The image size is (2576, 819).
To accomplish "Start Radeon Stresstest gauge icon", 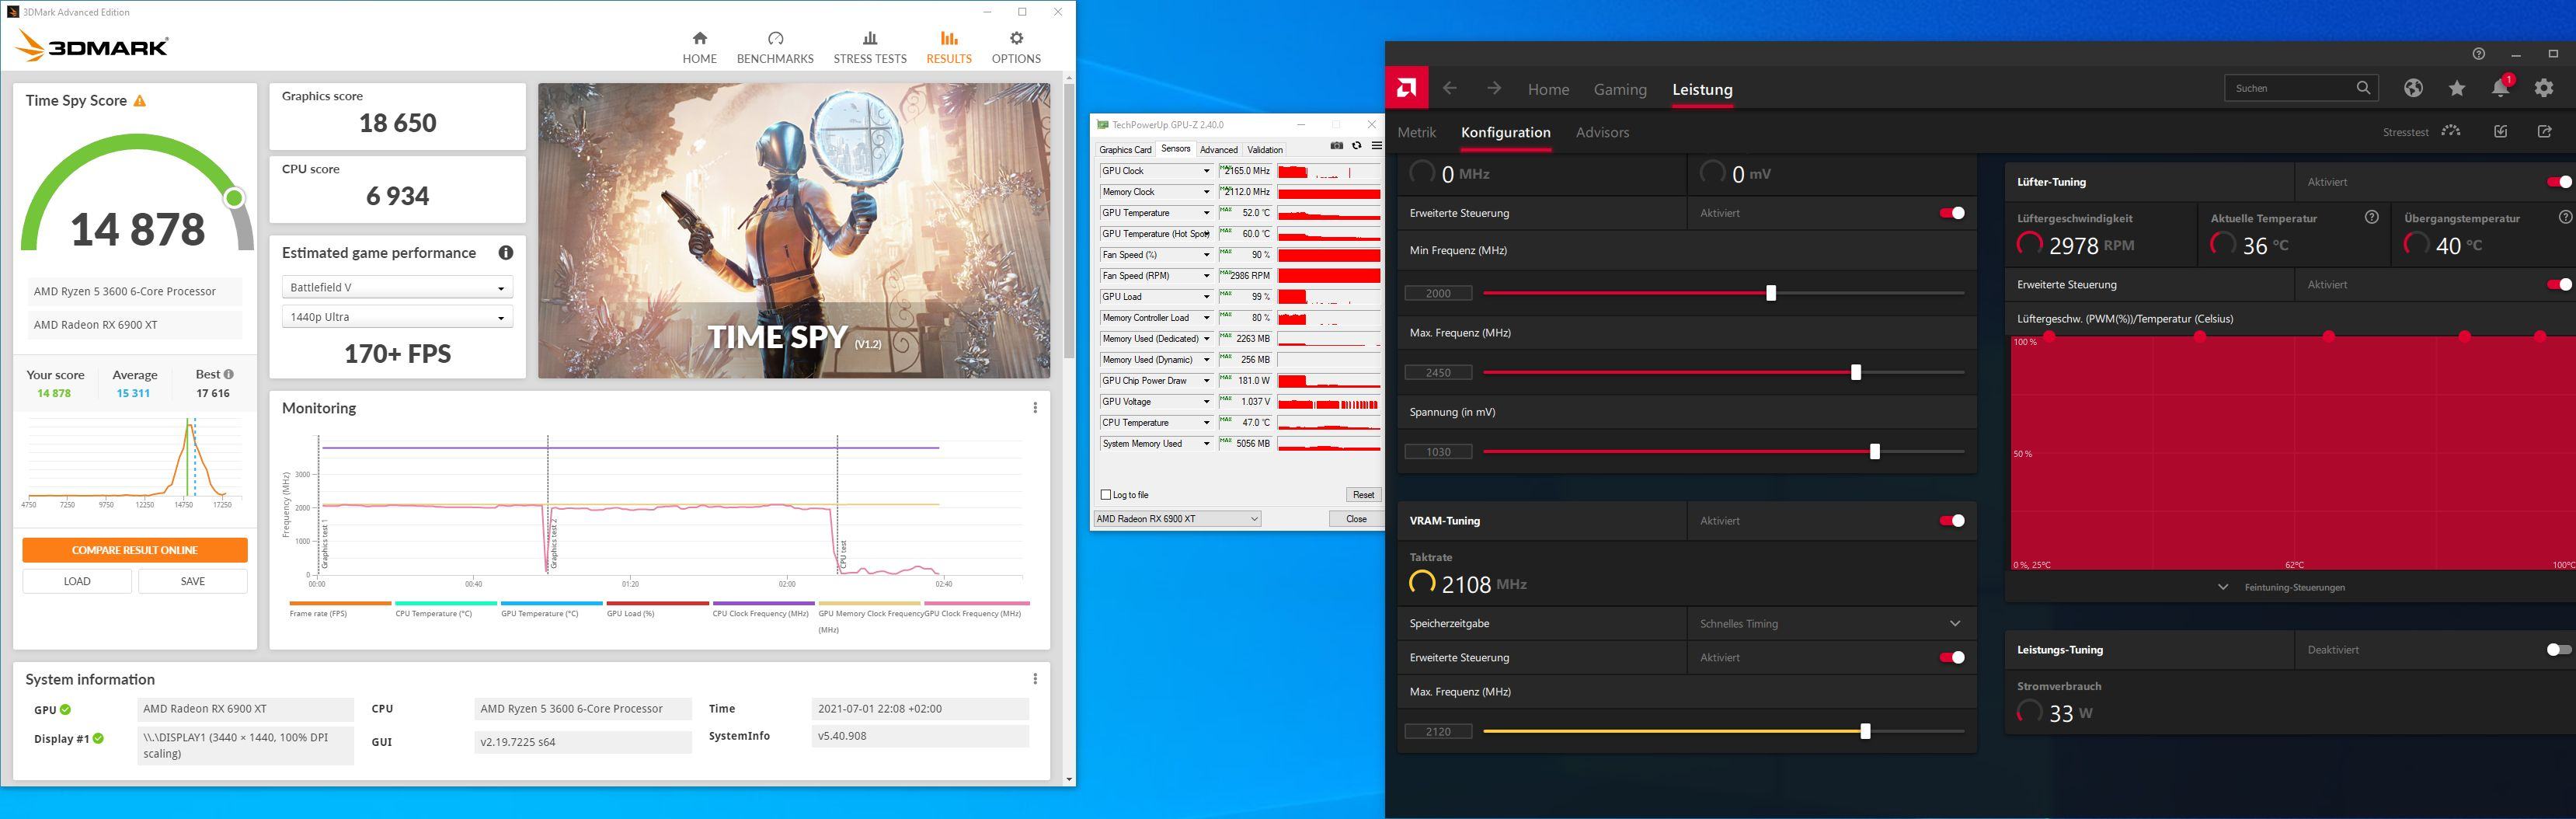I will coord(2451,131).
